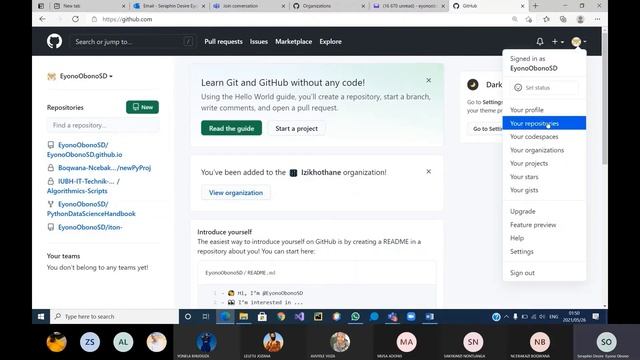Open File Explorer on the taskbar
Screen dimensions: 640x360
(244, 316)
